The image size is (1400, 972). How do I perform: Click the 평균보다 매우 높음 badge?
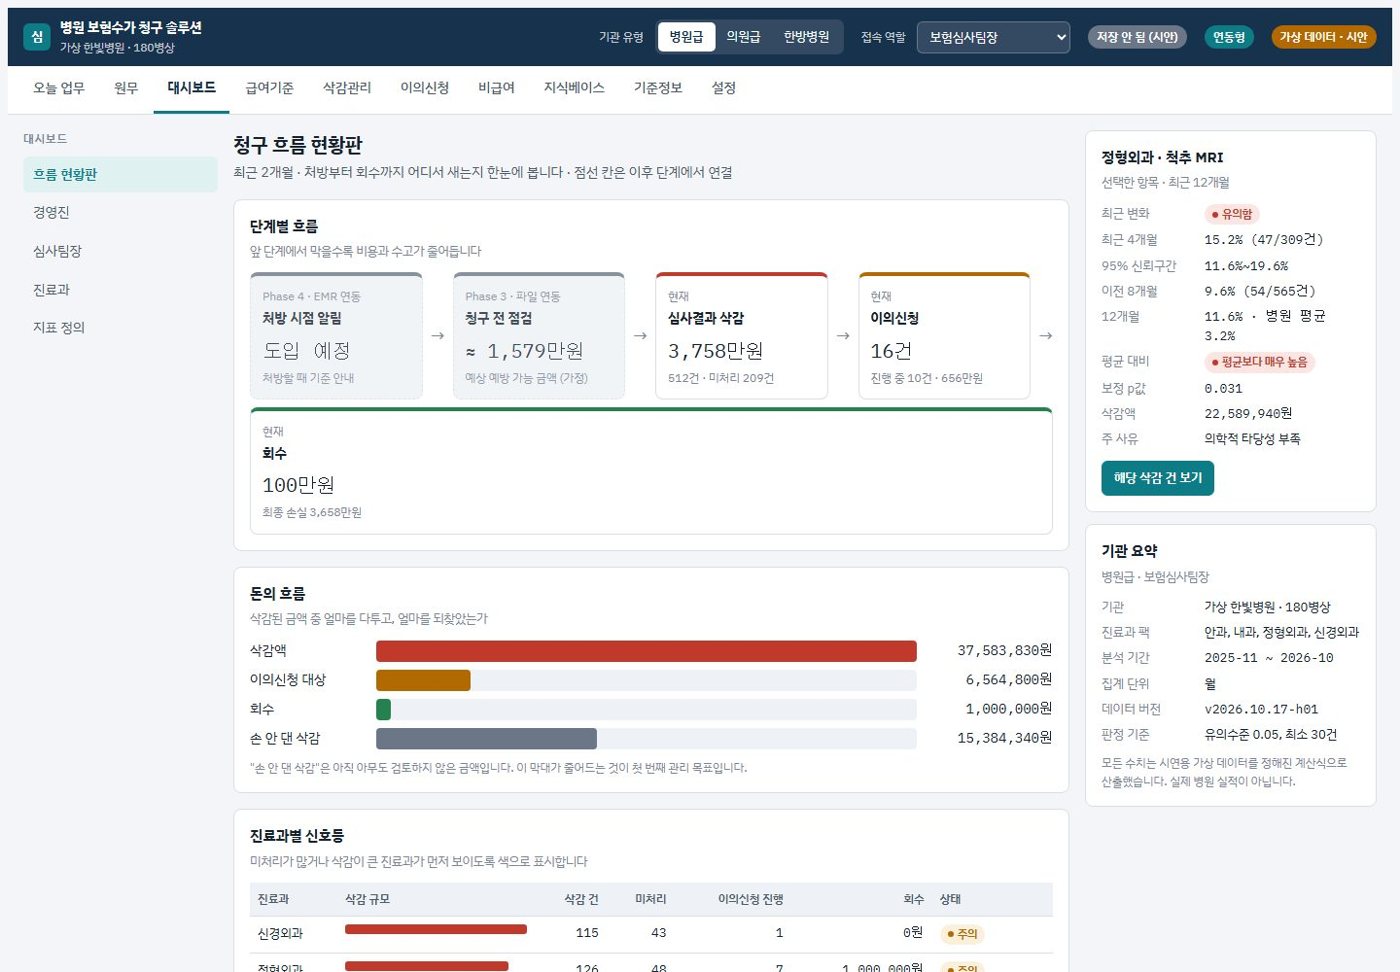[1260, 362]
